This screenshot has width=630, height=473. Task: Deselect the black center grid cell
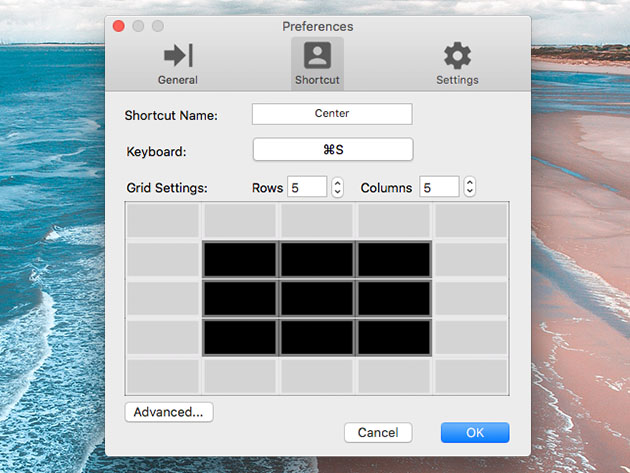tap(317, 298)
